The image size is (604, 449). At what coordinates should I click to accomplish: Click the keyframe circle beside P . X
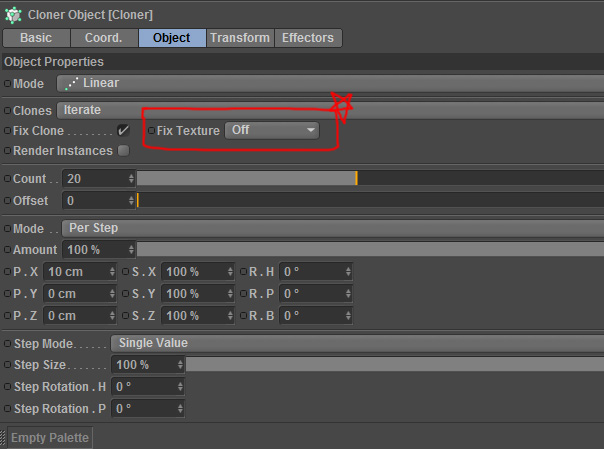coord(7,271)
